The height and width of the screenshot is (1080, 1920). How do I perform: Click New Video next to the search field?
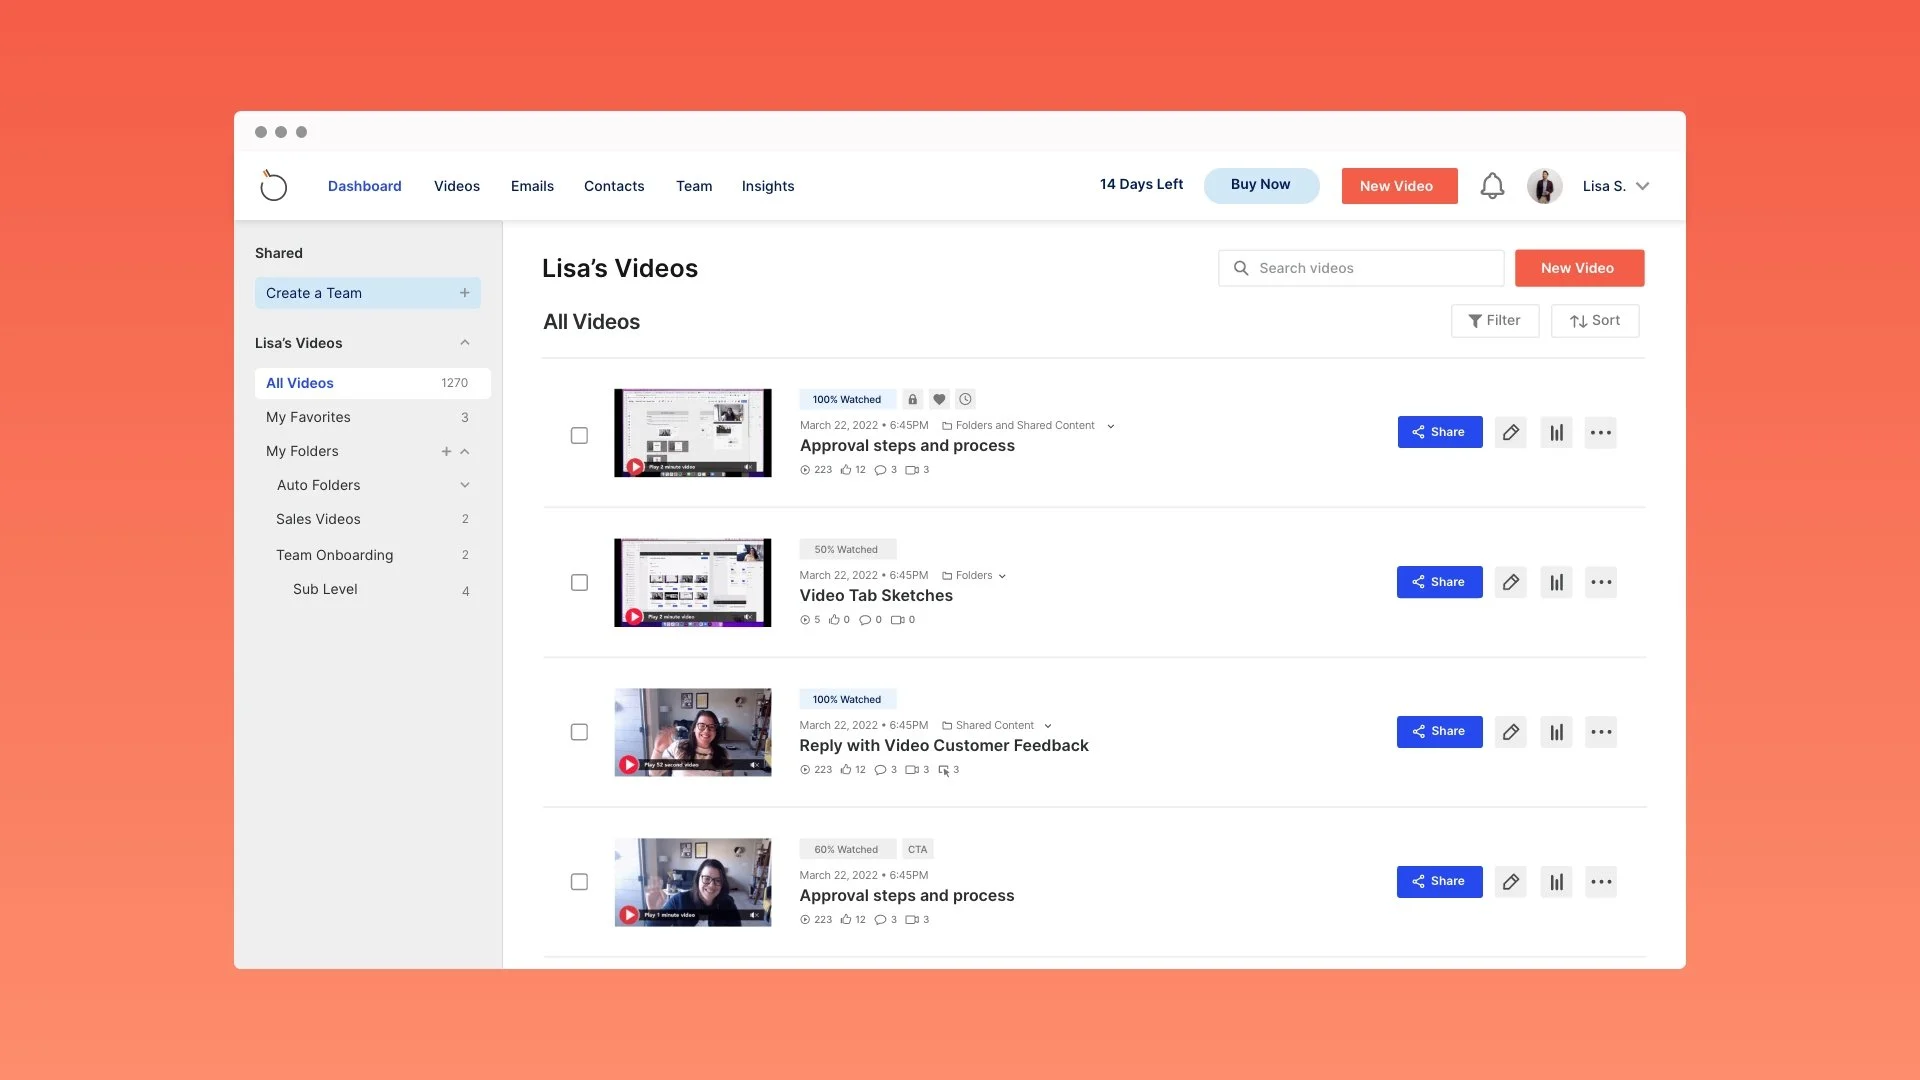click(x=1579, y=268)
